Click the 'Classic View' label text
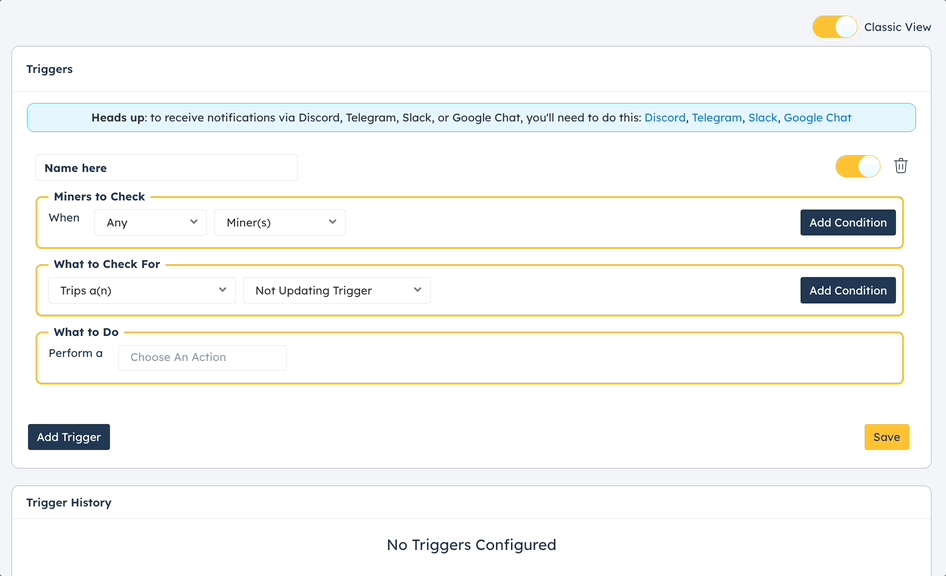 pos(897,27)
